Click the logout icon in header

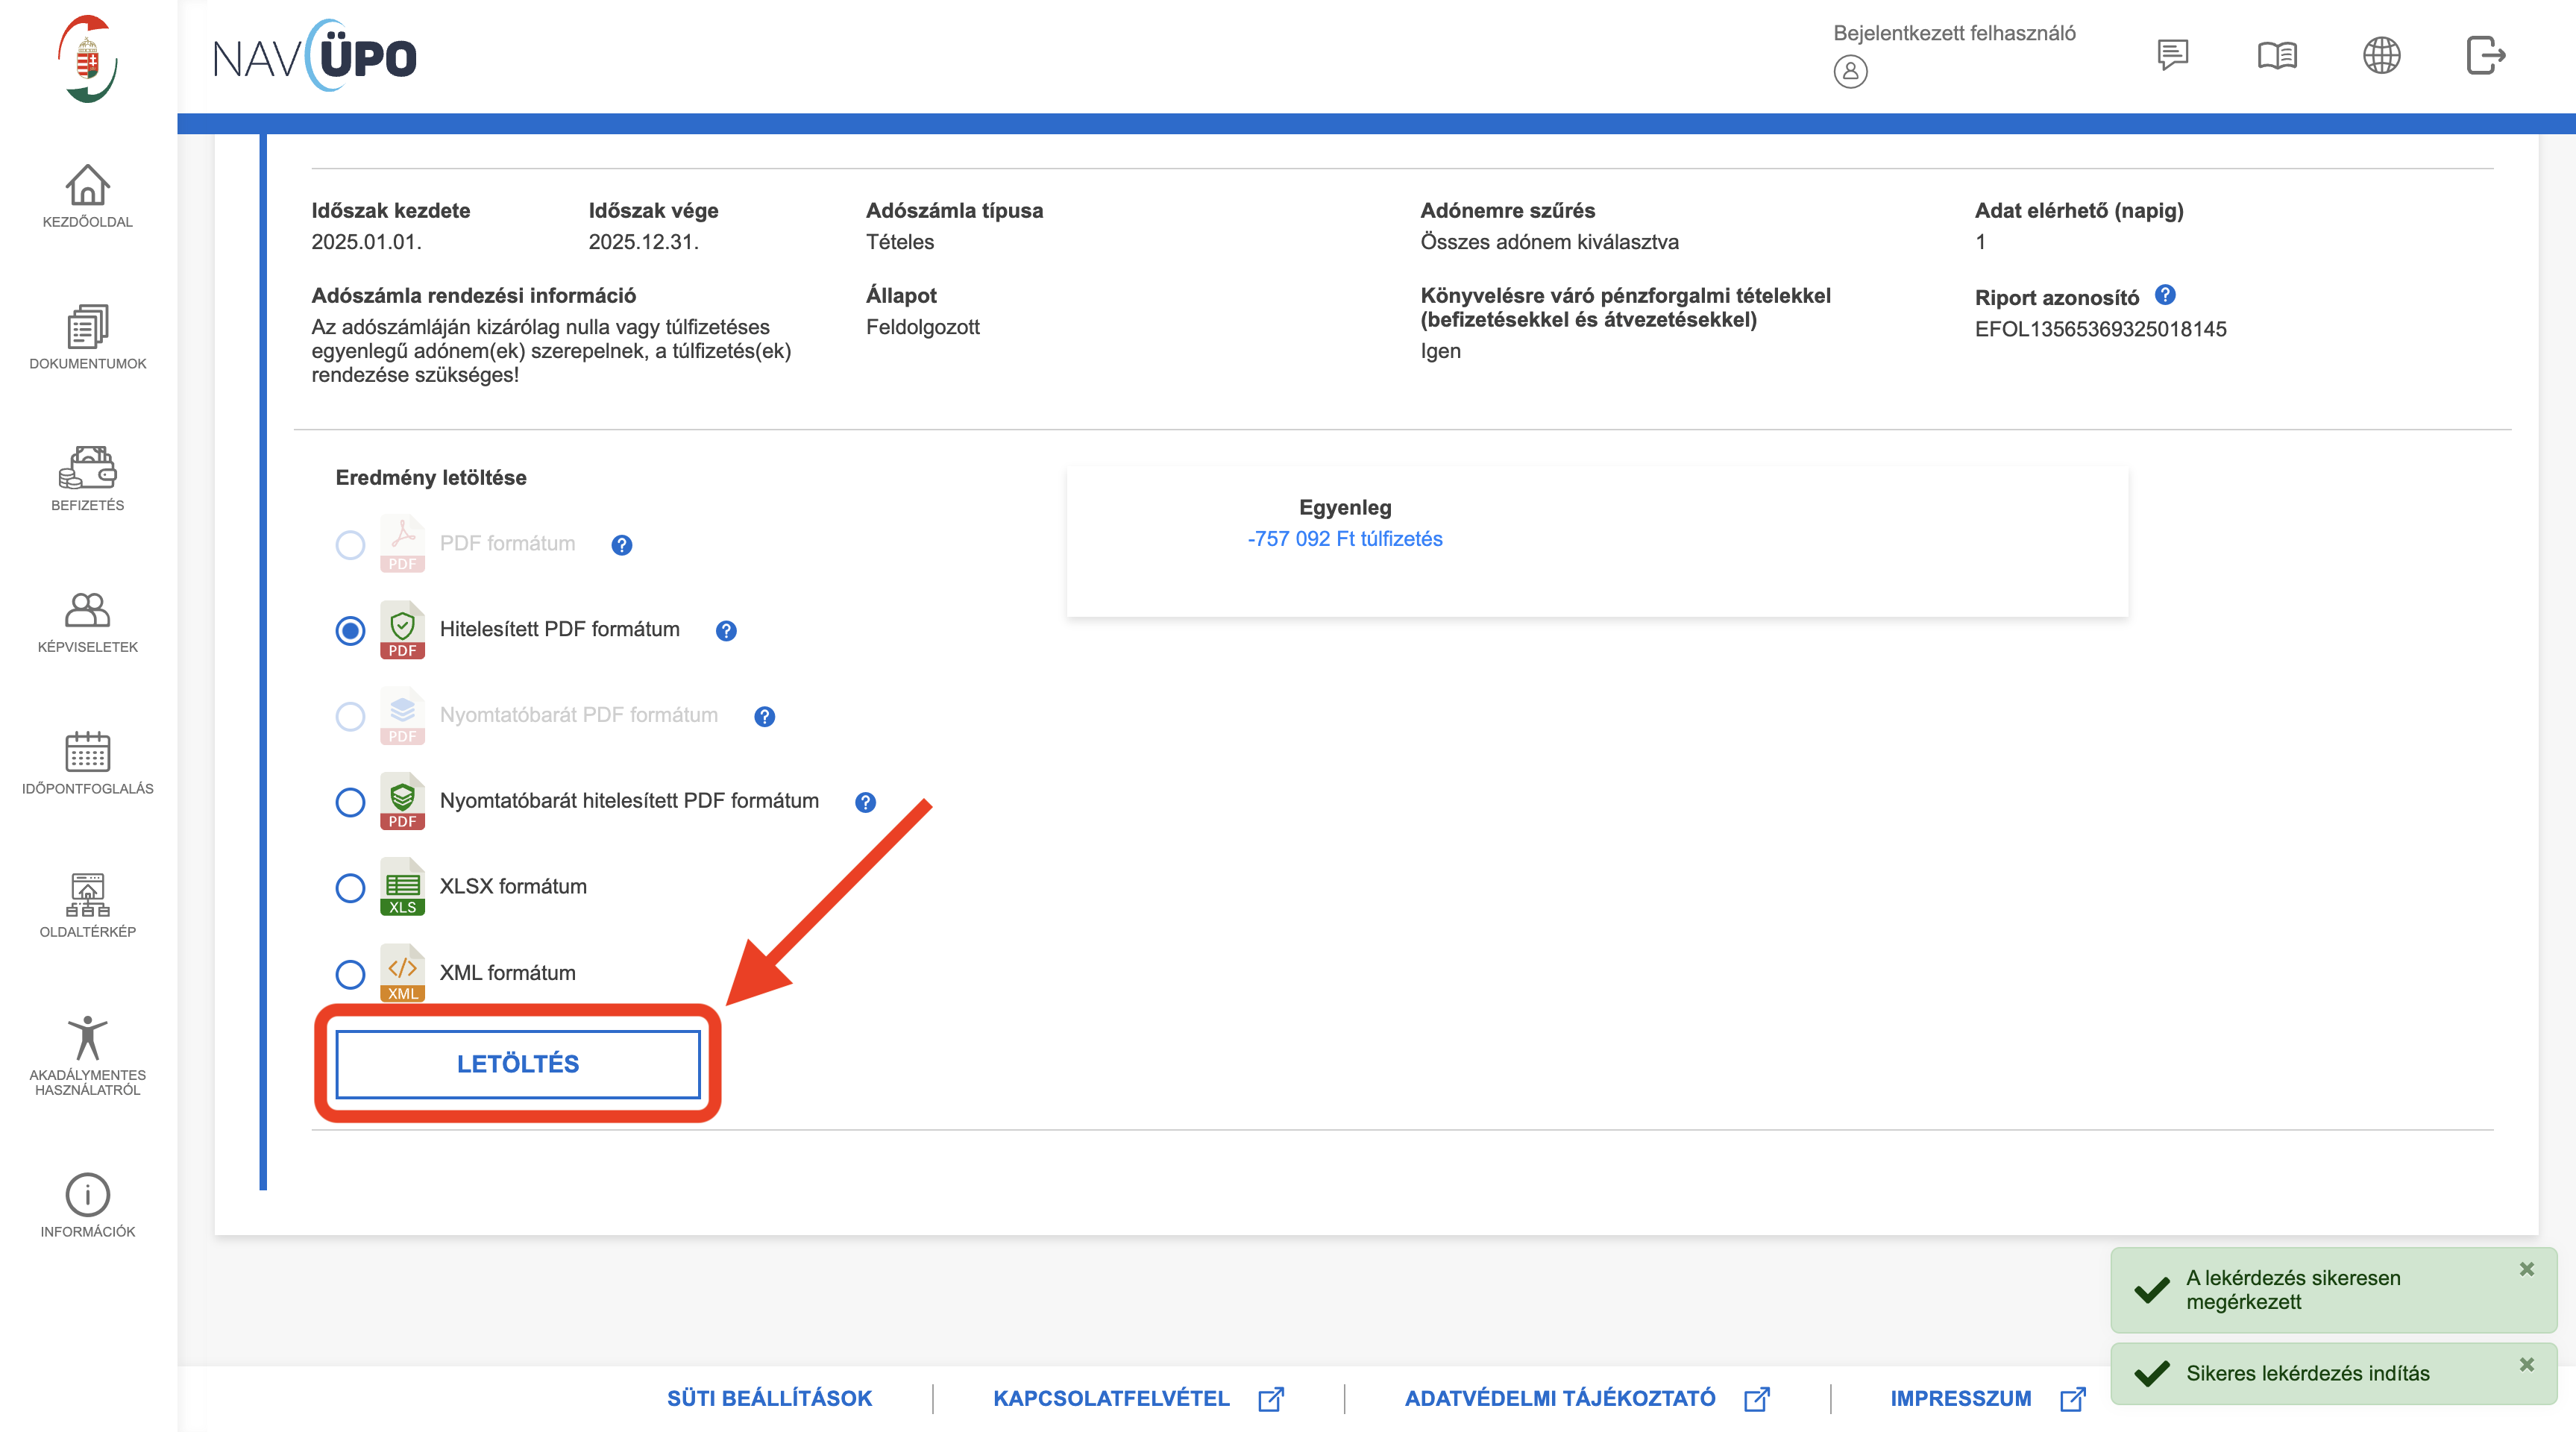coord(2485,55)
